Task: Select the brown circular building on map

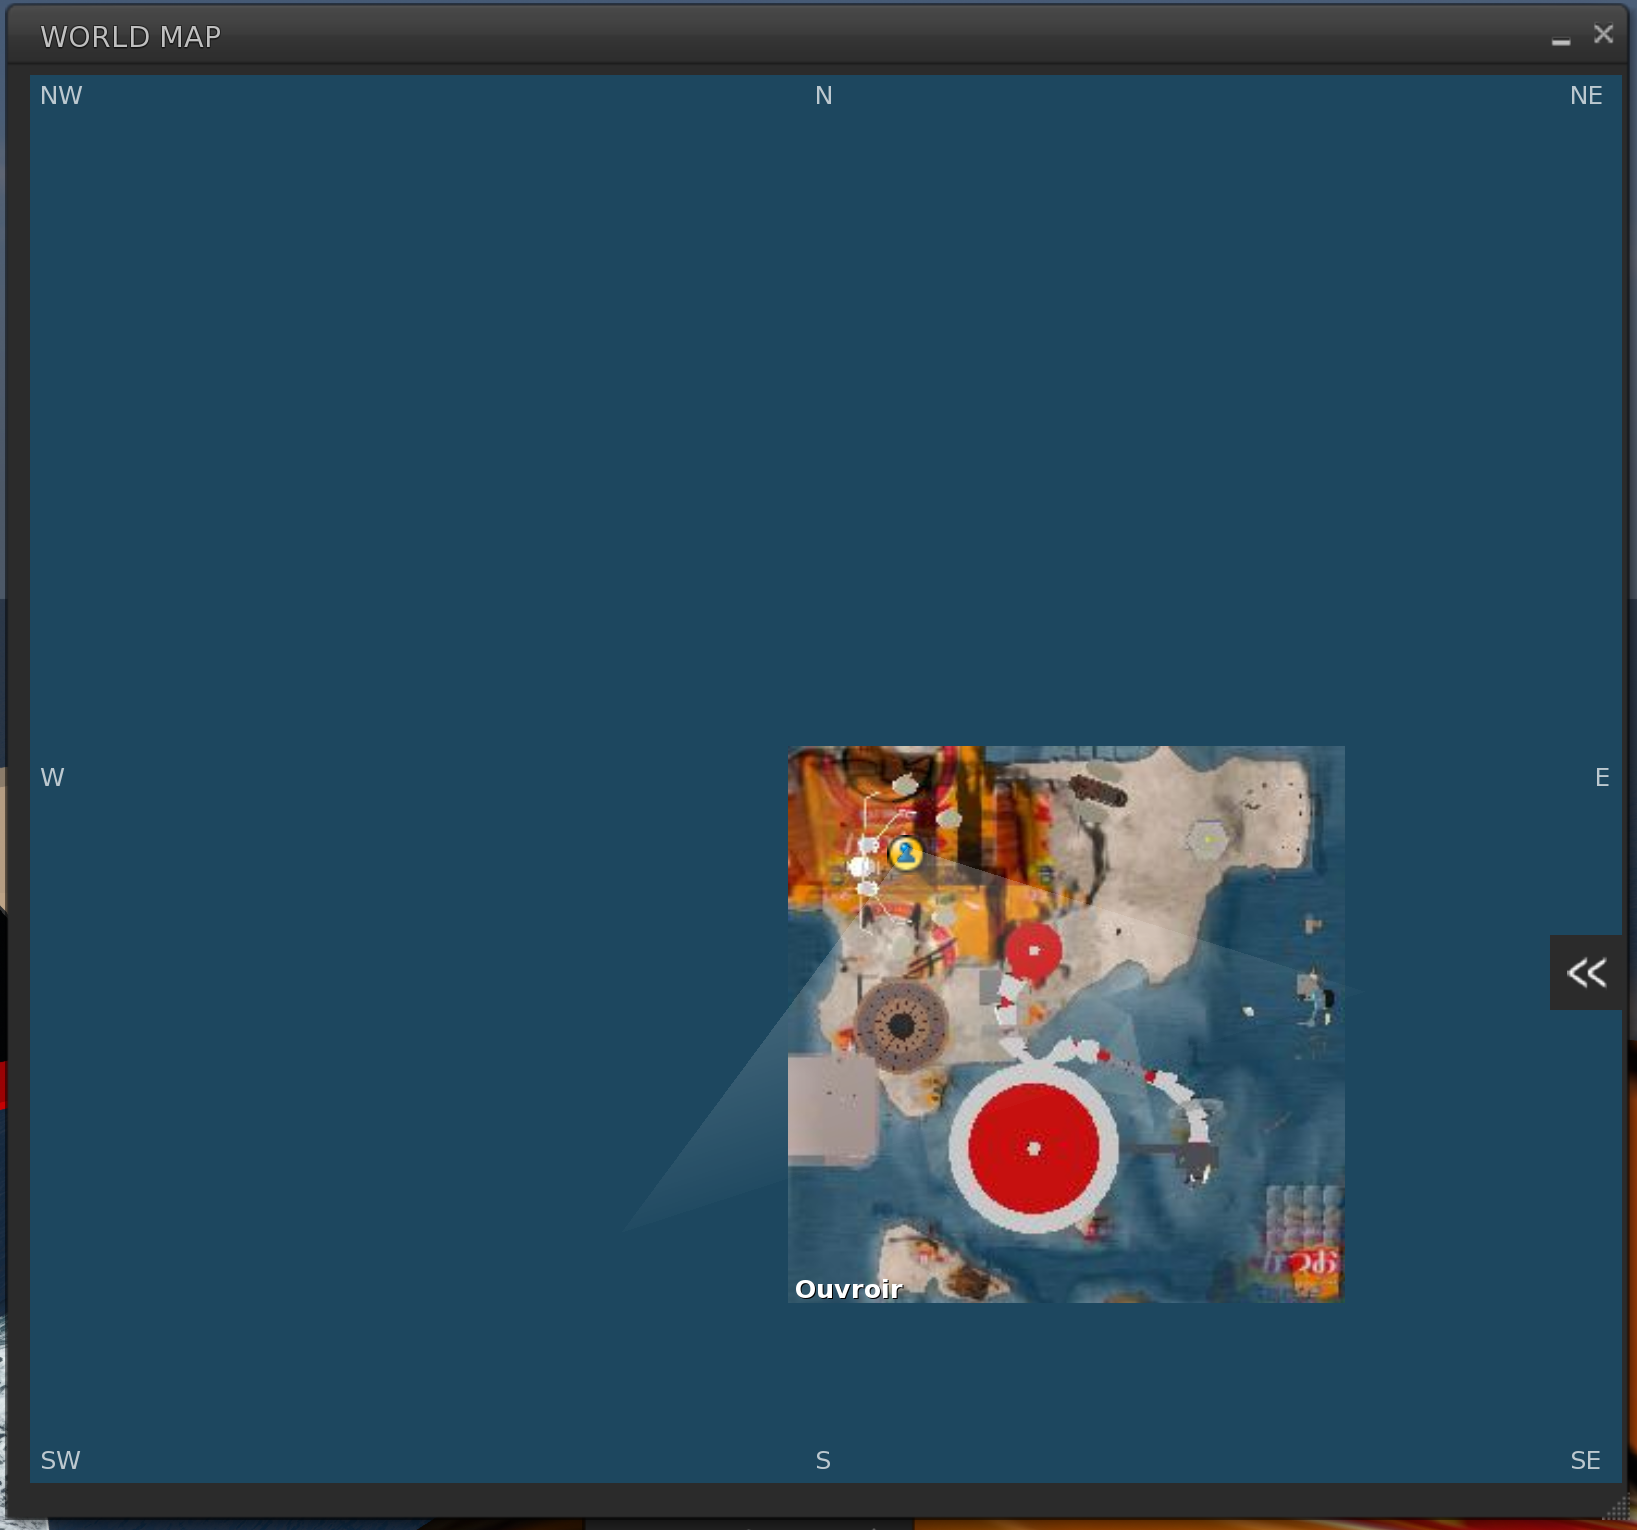Action: coord(901,1025)
